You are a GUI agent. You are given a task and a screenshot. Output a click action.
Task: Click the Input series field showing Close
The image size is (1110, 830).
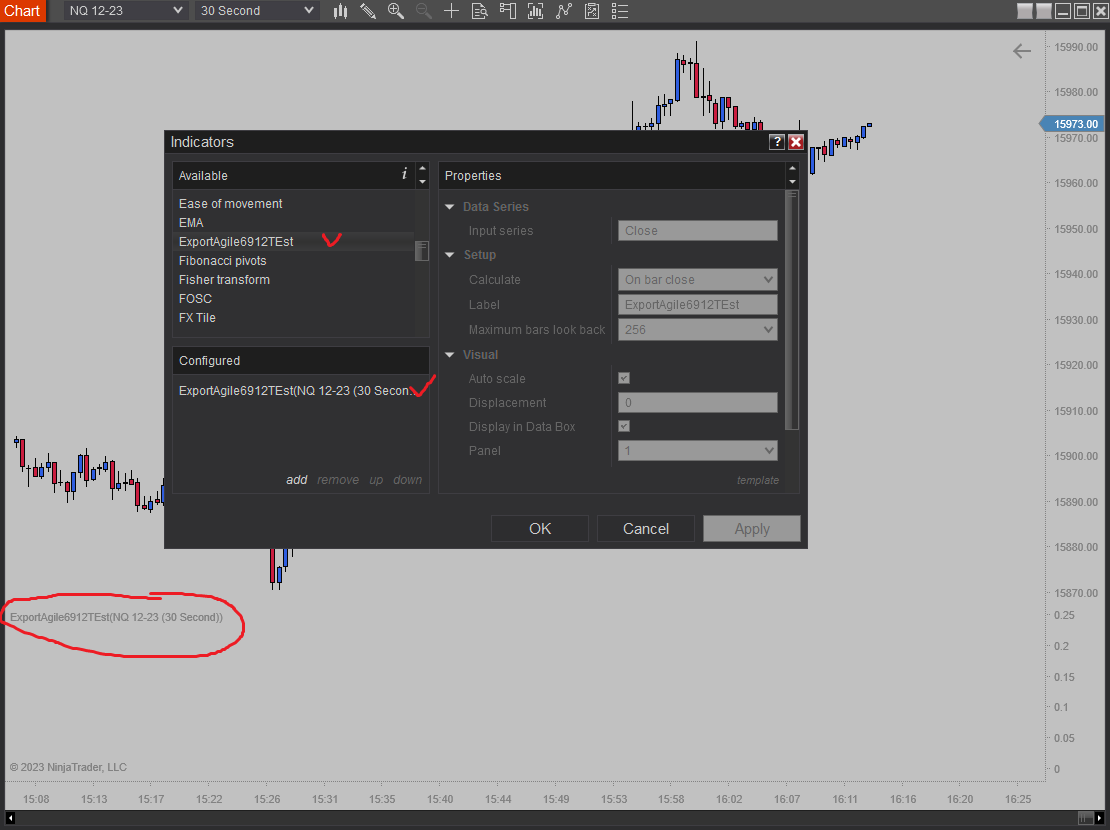click(x=697, y=231)
